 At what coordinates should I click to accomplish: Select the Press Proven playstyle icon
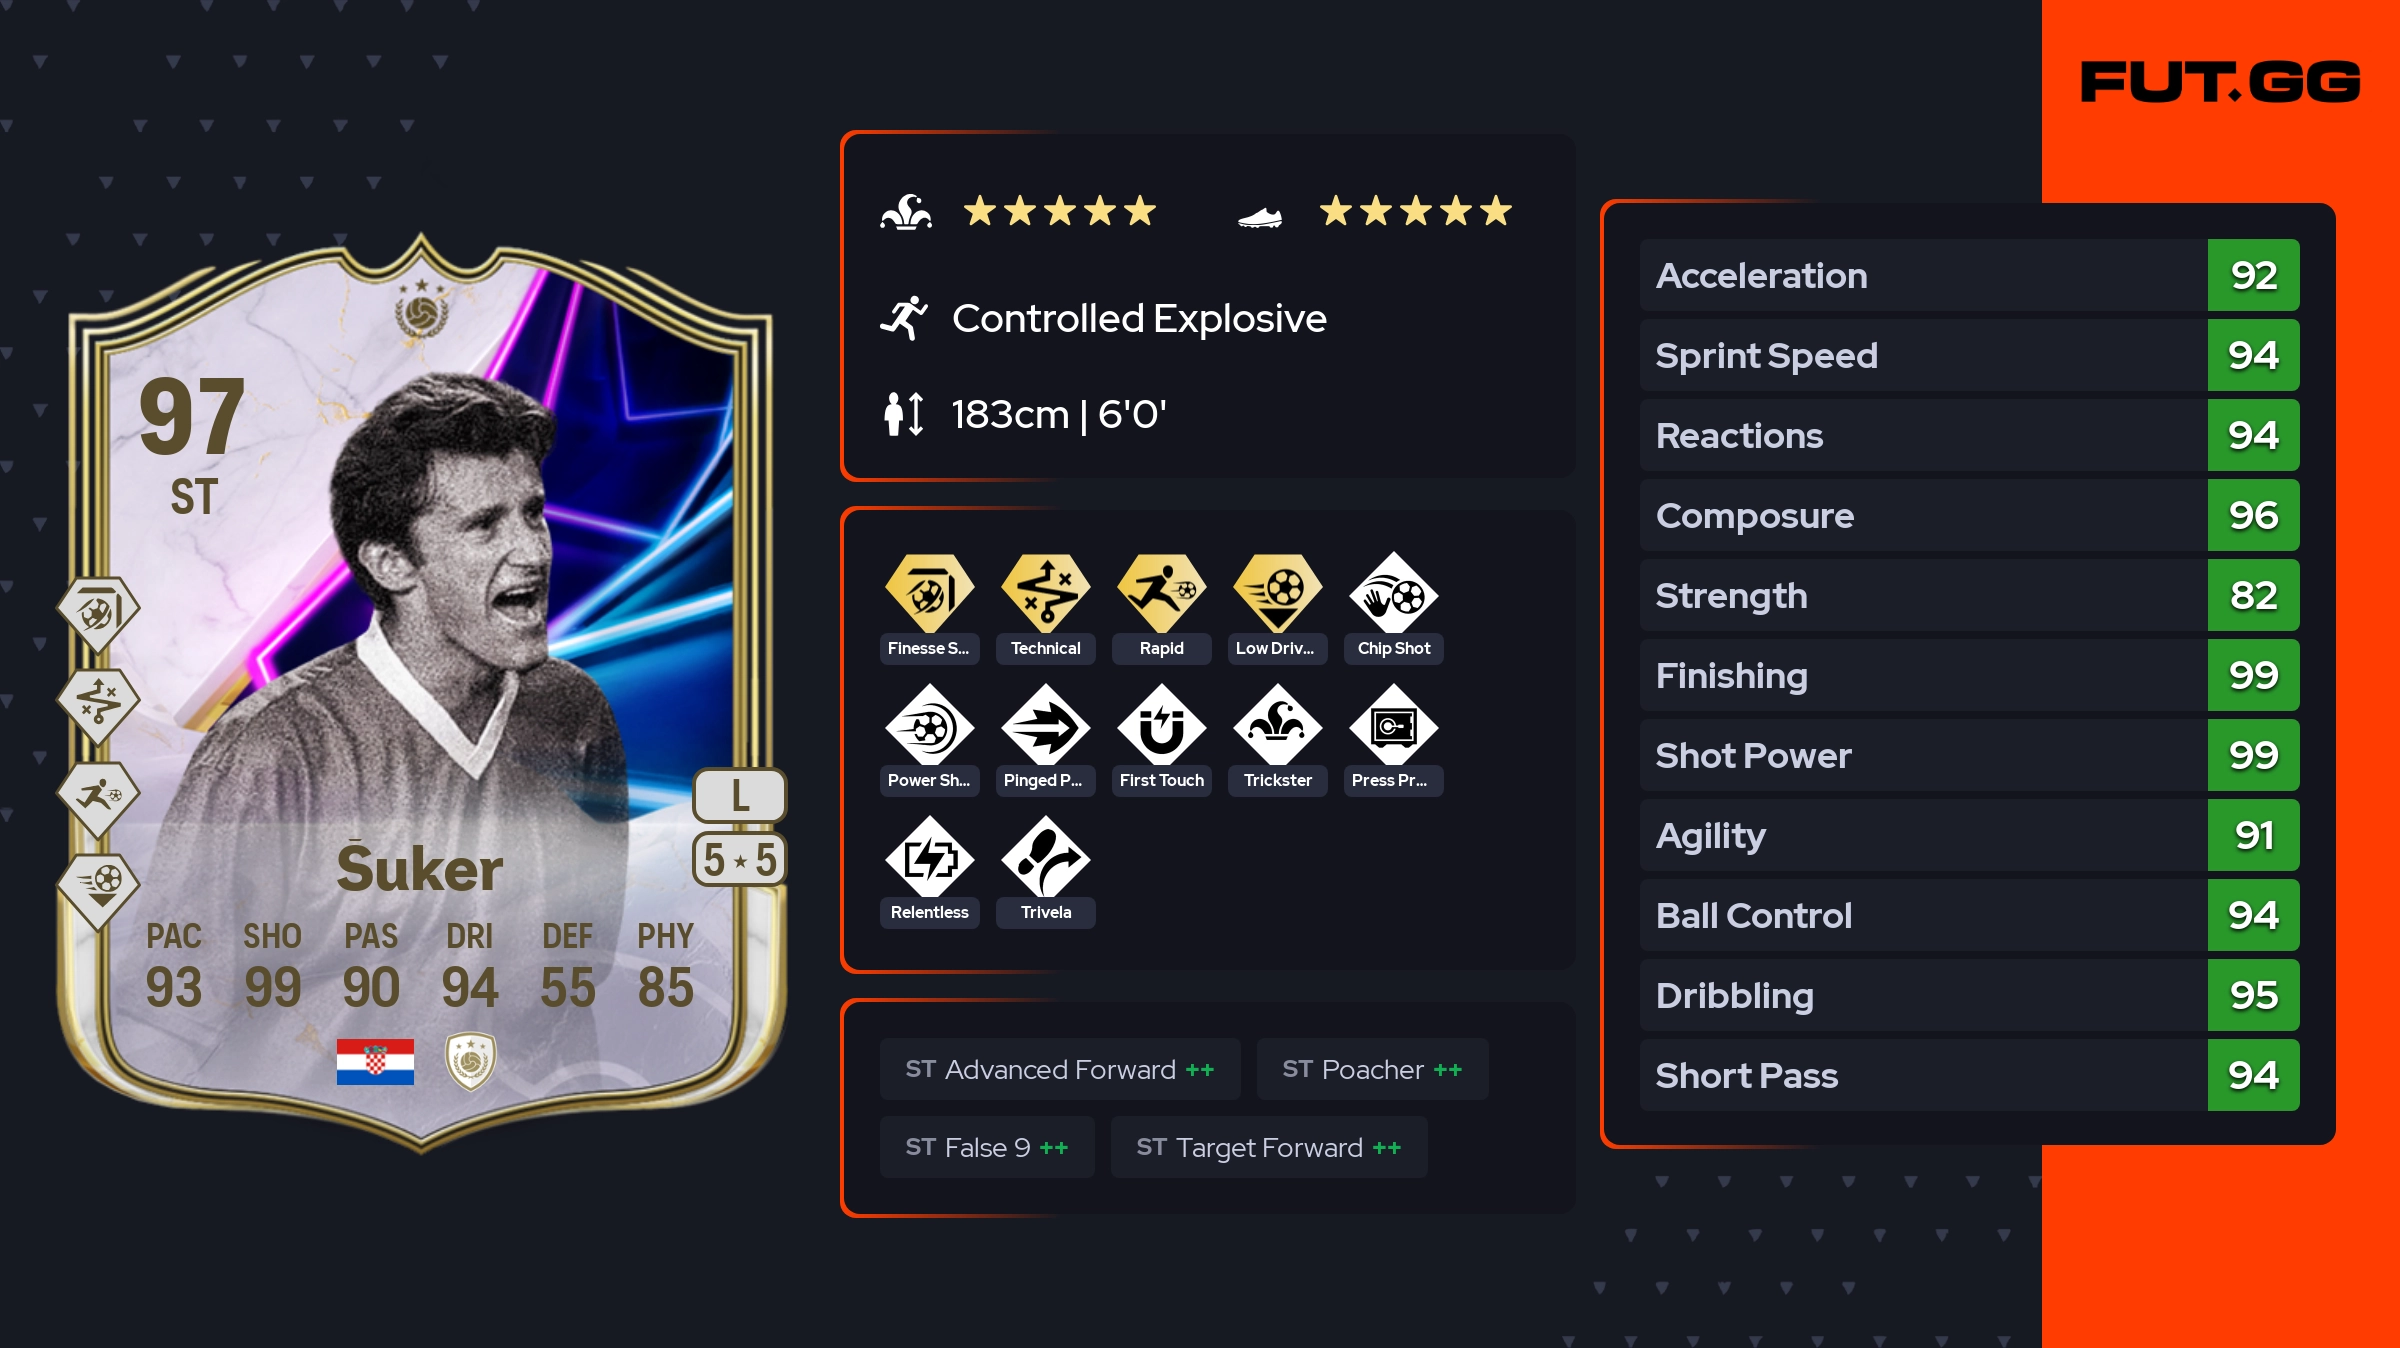[x=1393, y=727]
